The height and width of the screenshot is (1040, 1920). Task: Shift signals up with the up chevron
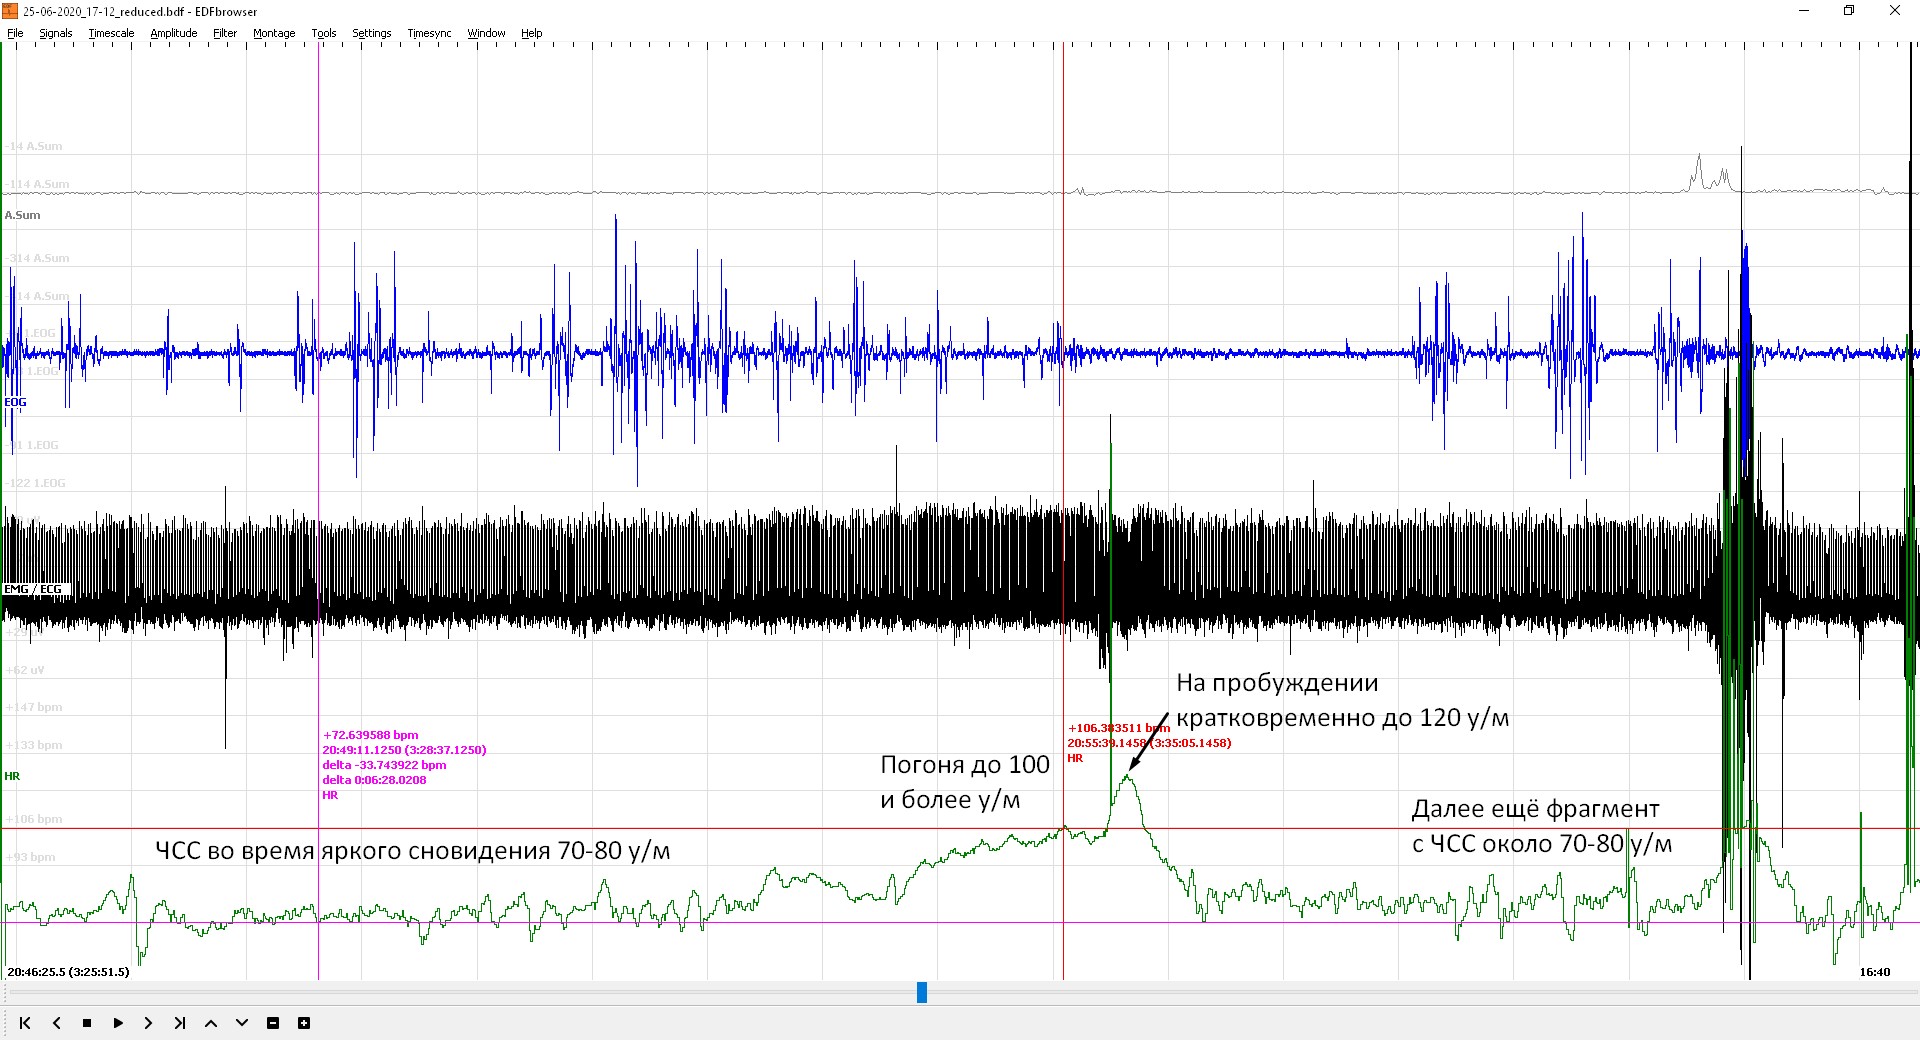coord(211,1023)
